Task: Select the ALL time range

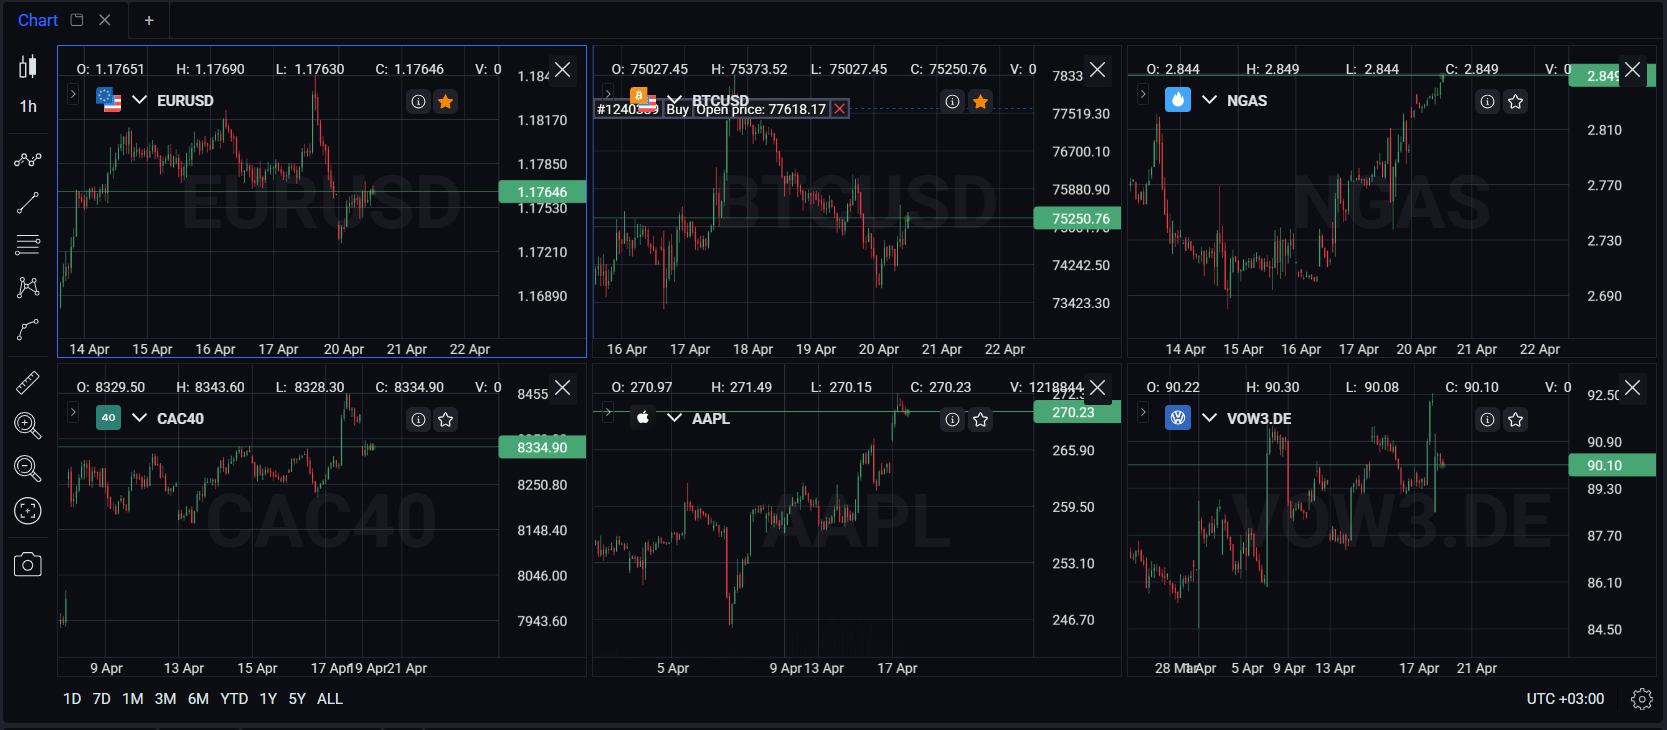Action: point(330,699)
